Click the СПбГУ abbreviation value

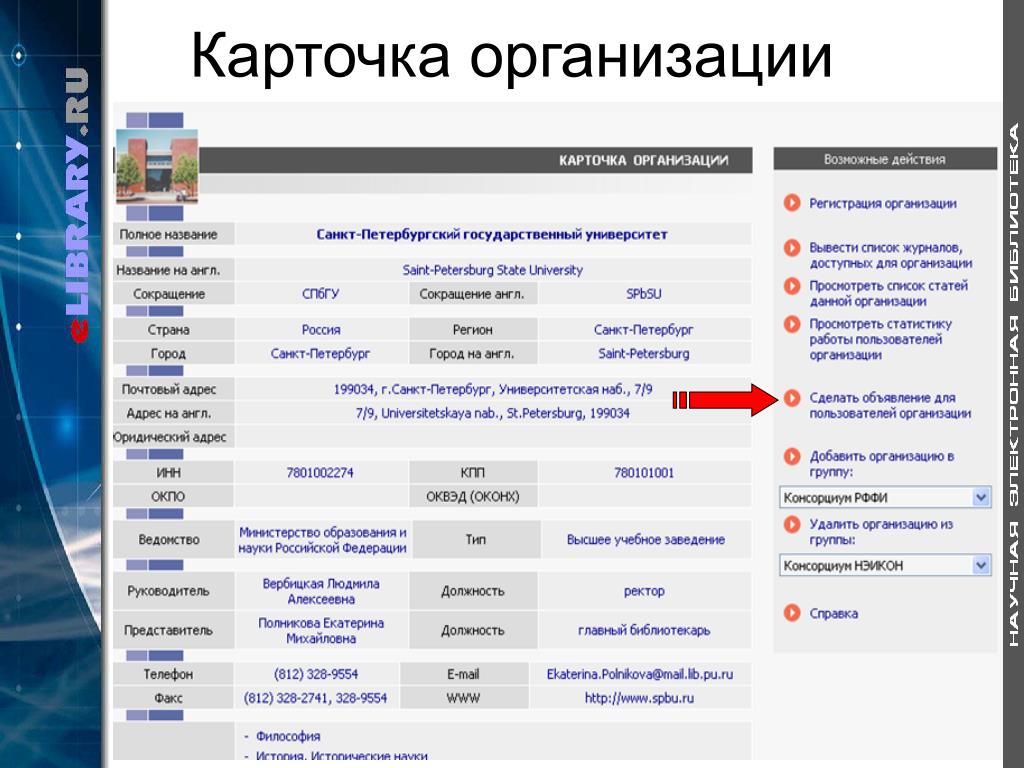pyautogui.click(x=321, y=294)
